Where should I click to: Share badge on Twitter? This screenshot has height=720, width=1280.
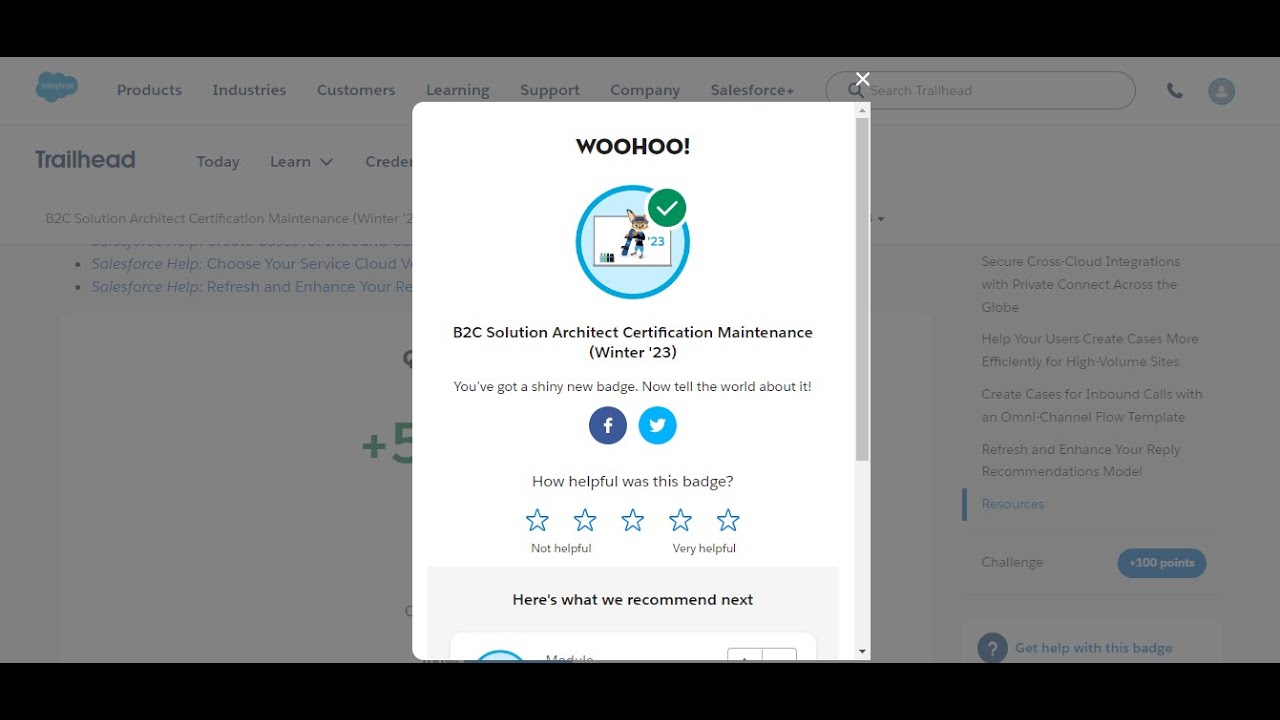pyautogui.click(x=657, y=425)
